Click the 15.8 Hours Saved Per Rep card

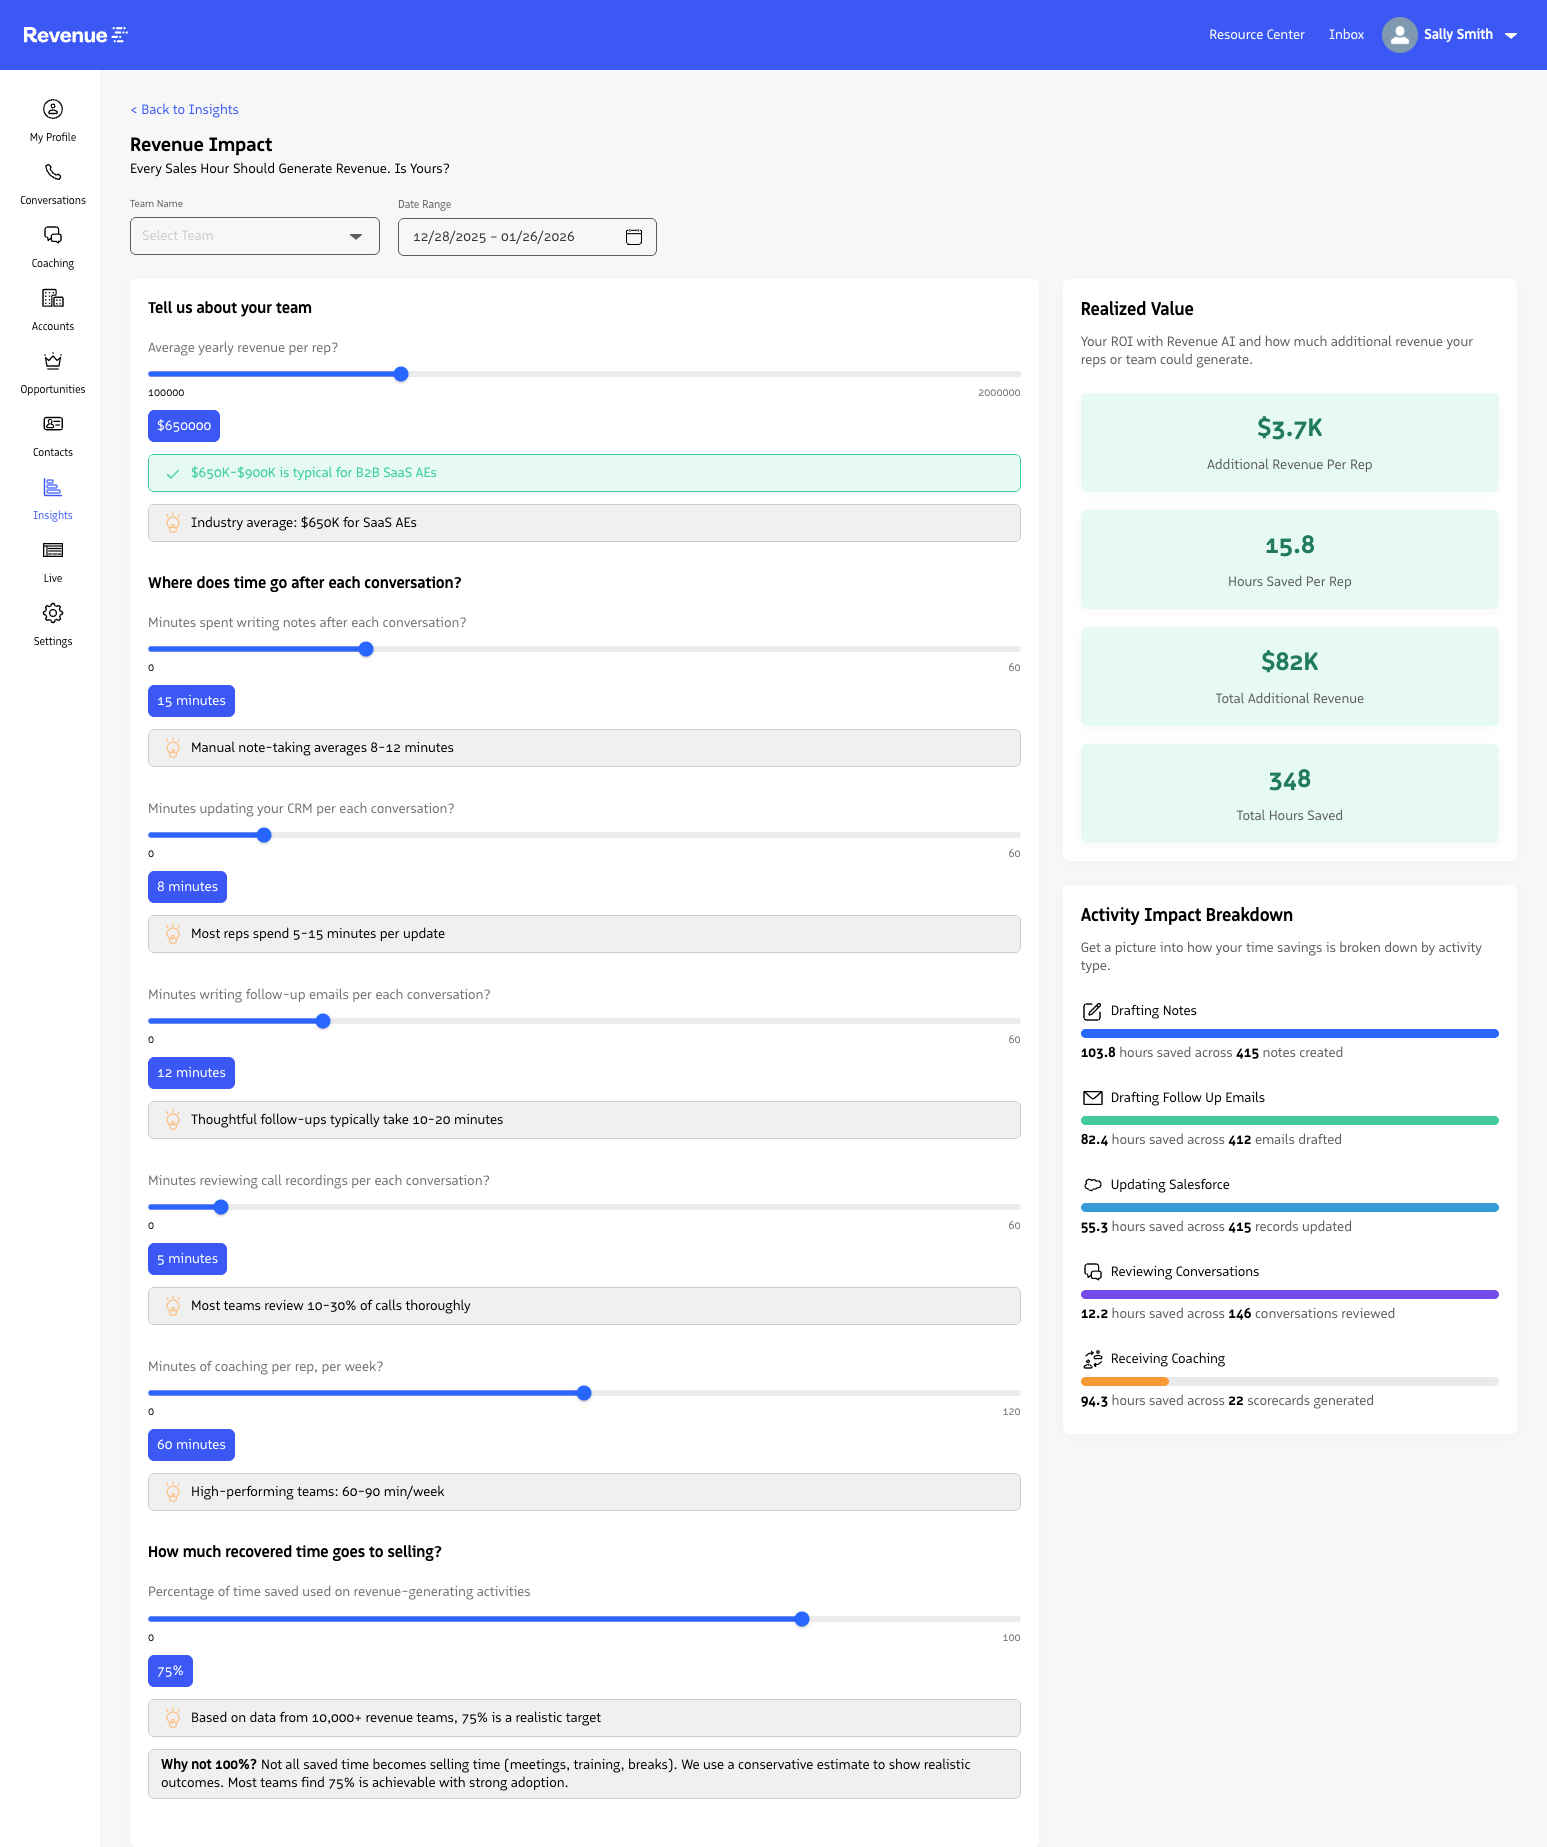[x=1290, y=560]
